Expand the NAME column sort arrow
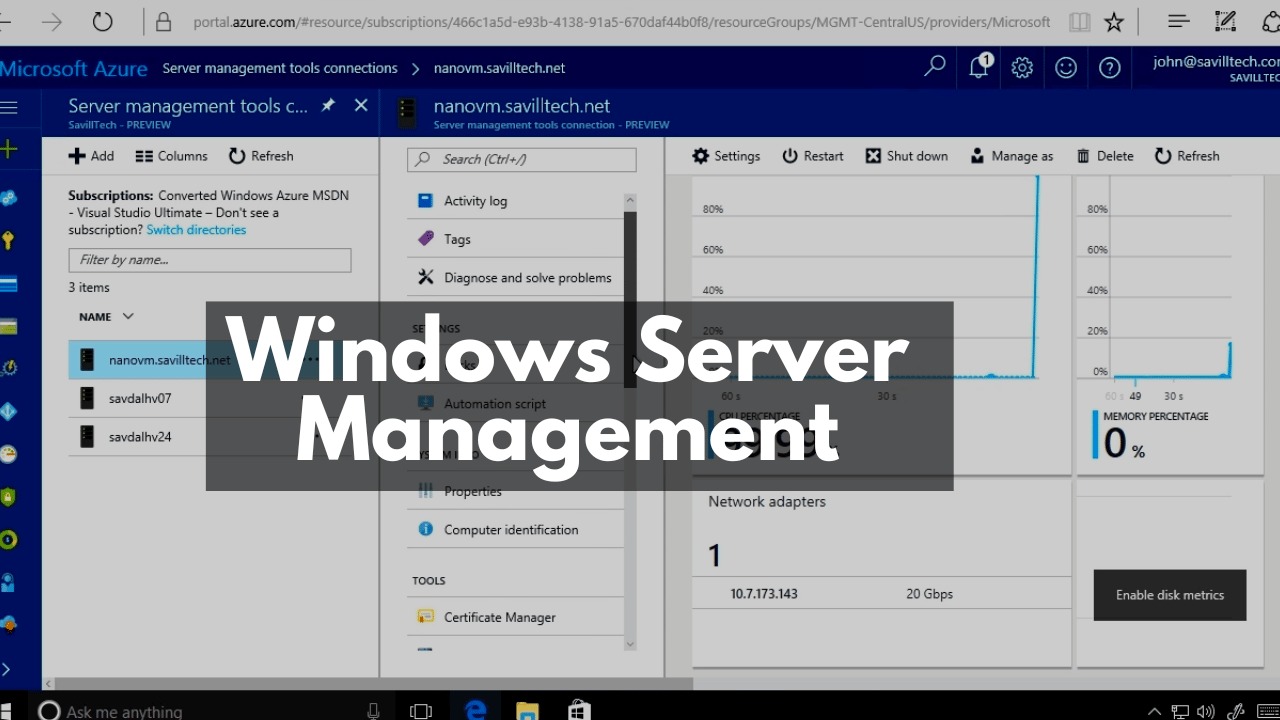Image resolution: width=1280 pixels, height=720 pixels. click(129, 316)
